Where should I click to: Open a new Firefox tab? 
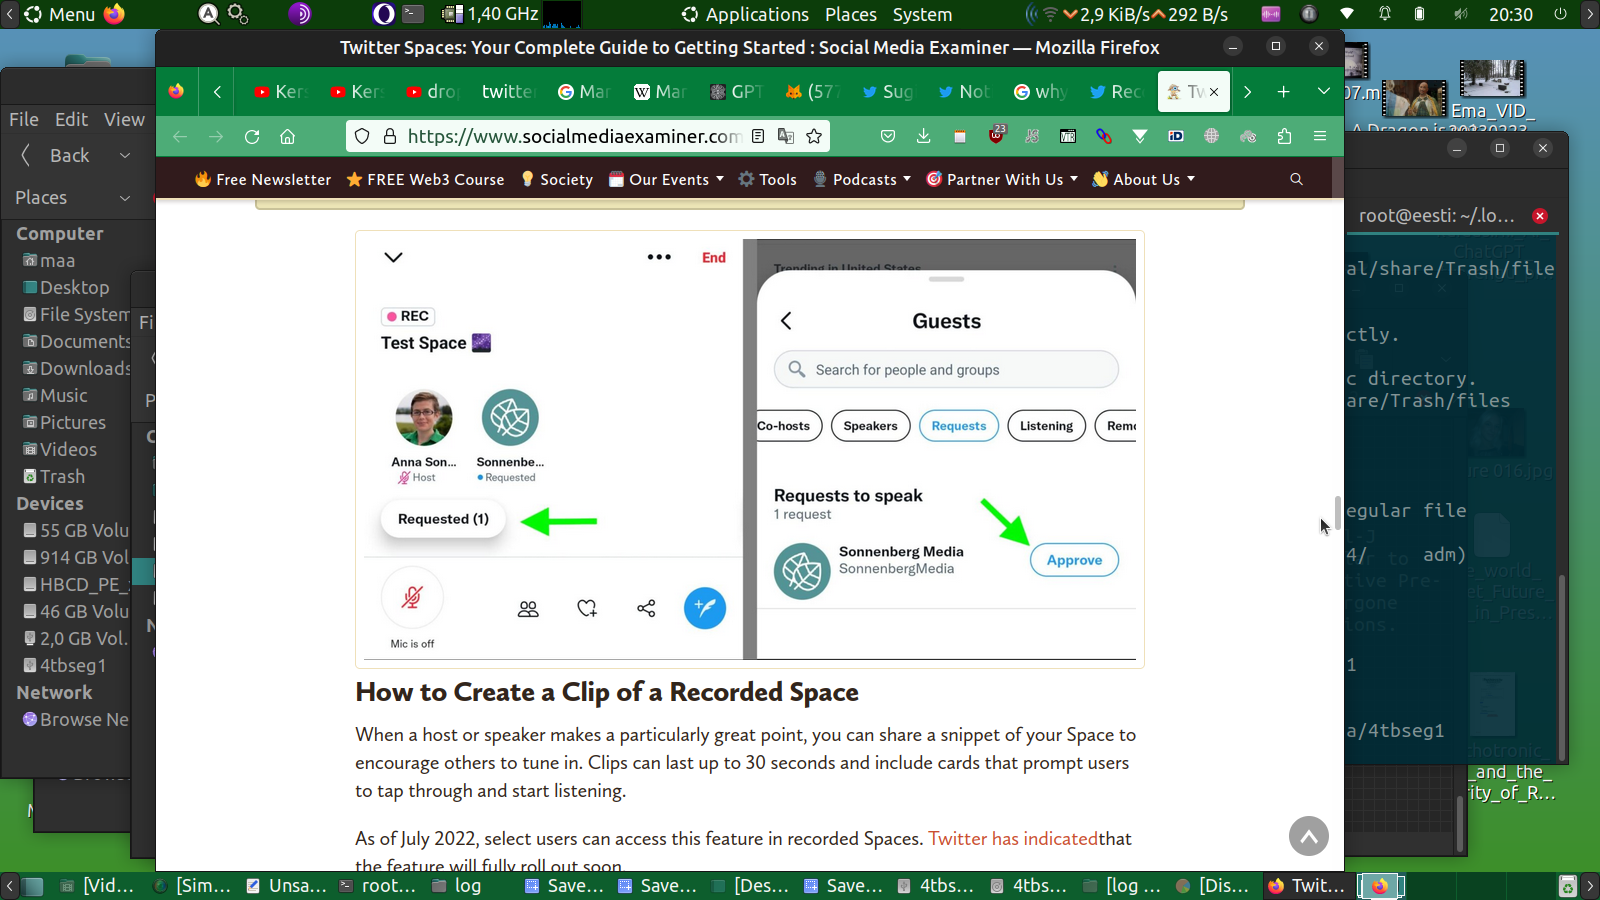[x=1283, y=92]
